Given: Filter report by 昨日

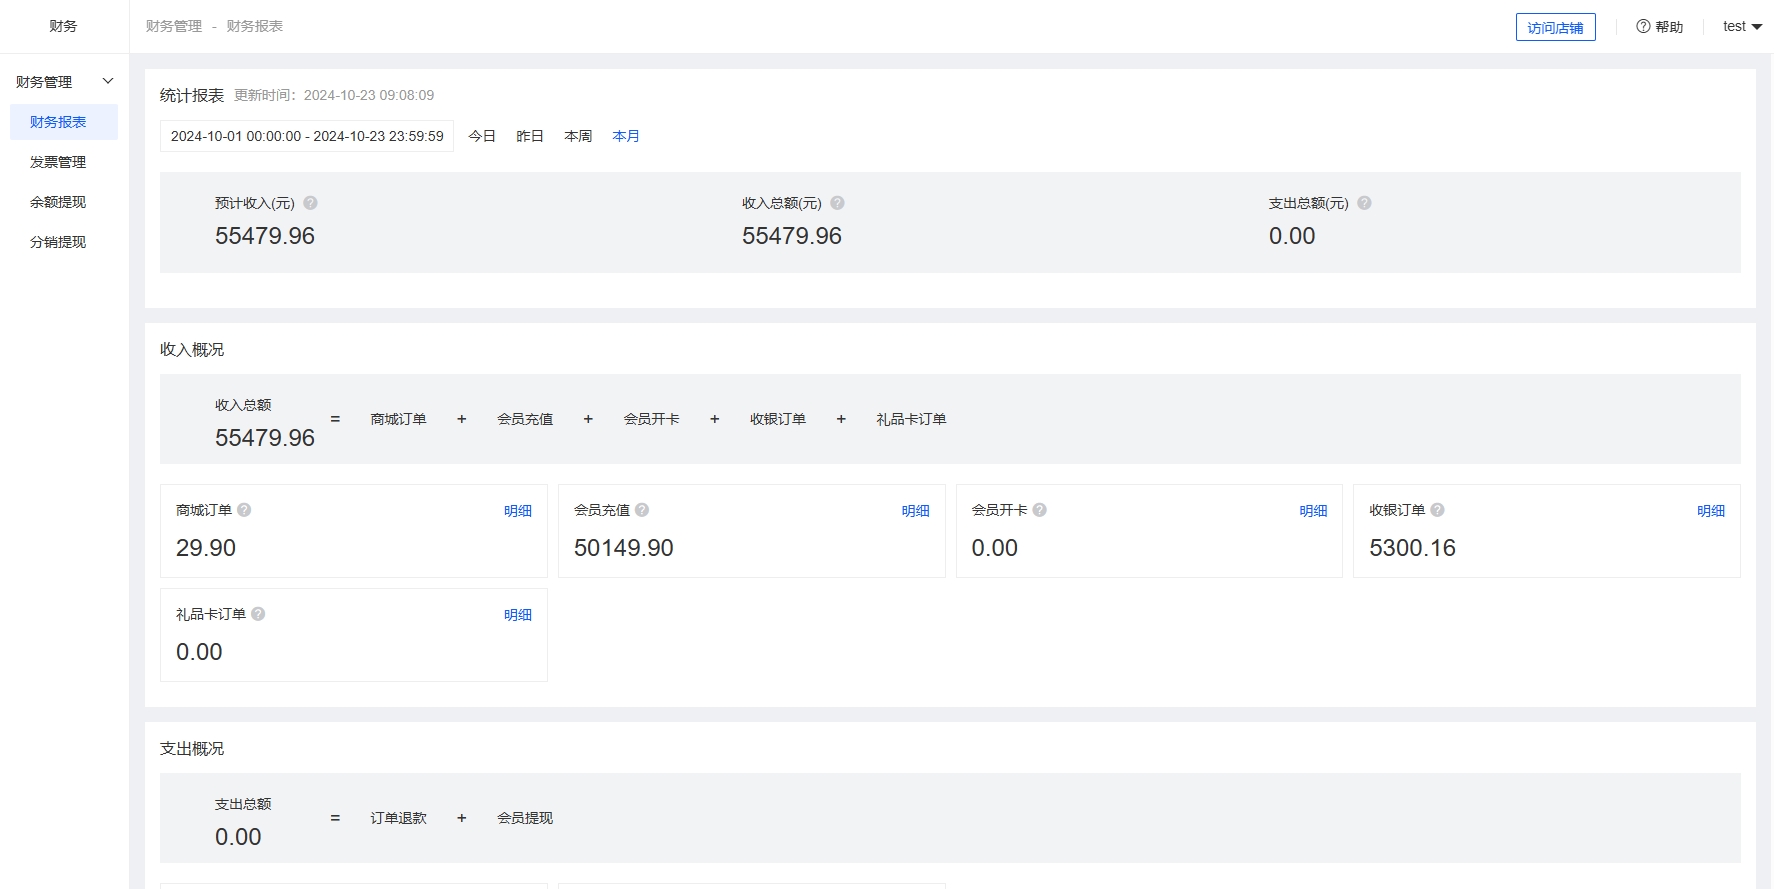Looking at the screenshot, I should pos(530,136).
